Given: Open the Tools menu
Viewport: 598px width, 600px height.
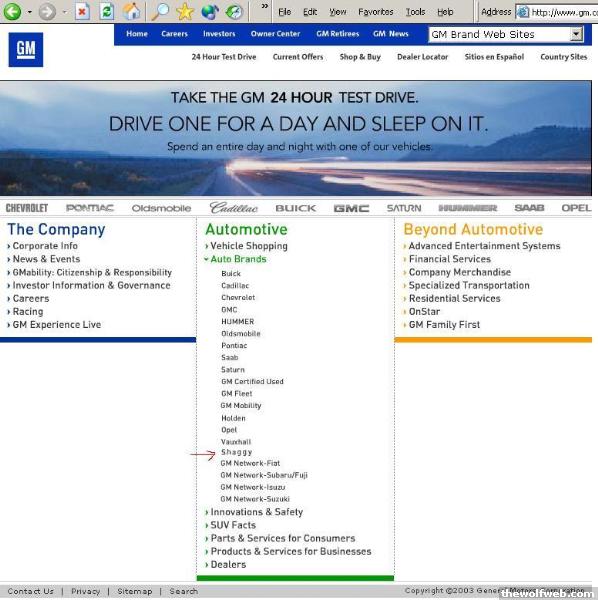Looking at the screenshot, I should 415,12.
